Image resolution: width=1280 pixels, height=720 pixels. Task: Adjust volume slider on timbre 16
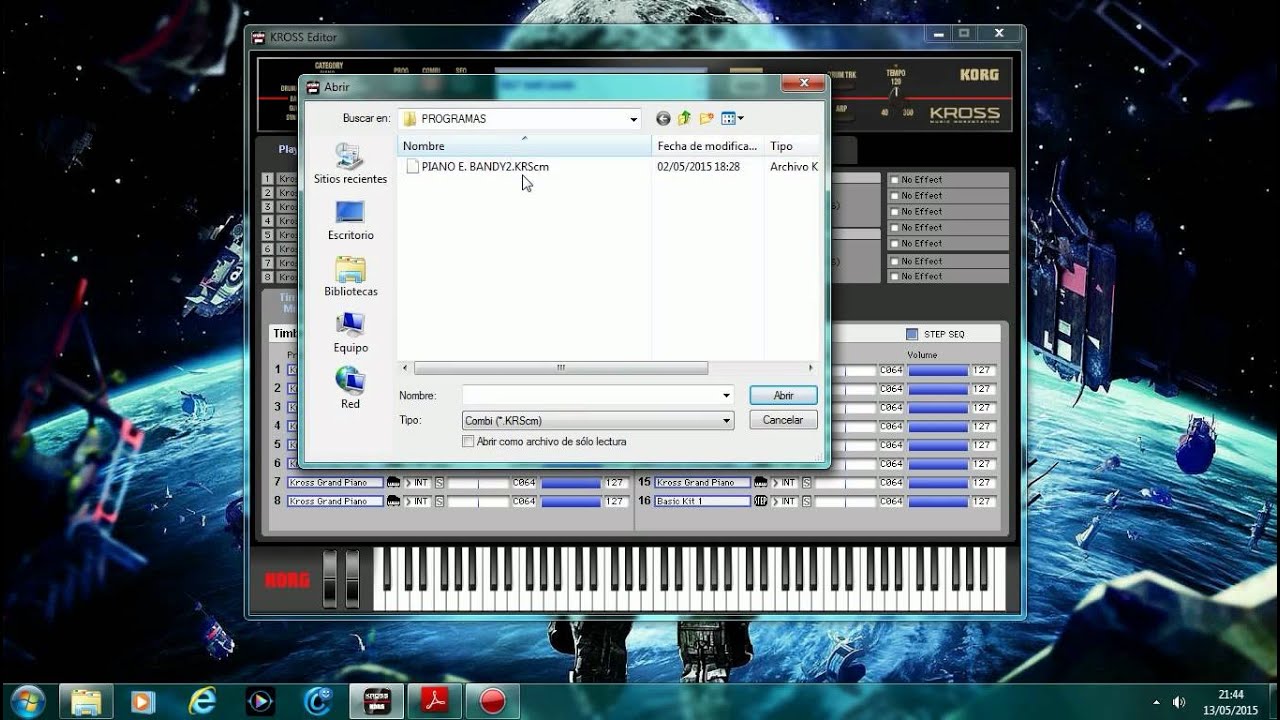pyautogui.click(x=938, y=501)
